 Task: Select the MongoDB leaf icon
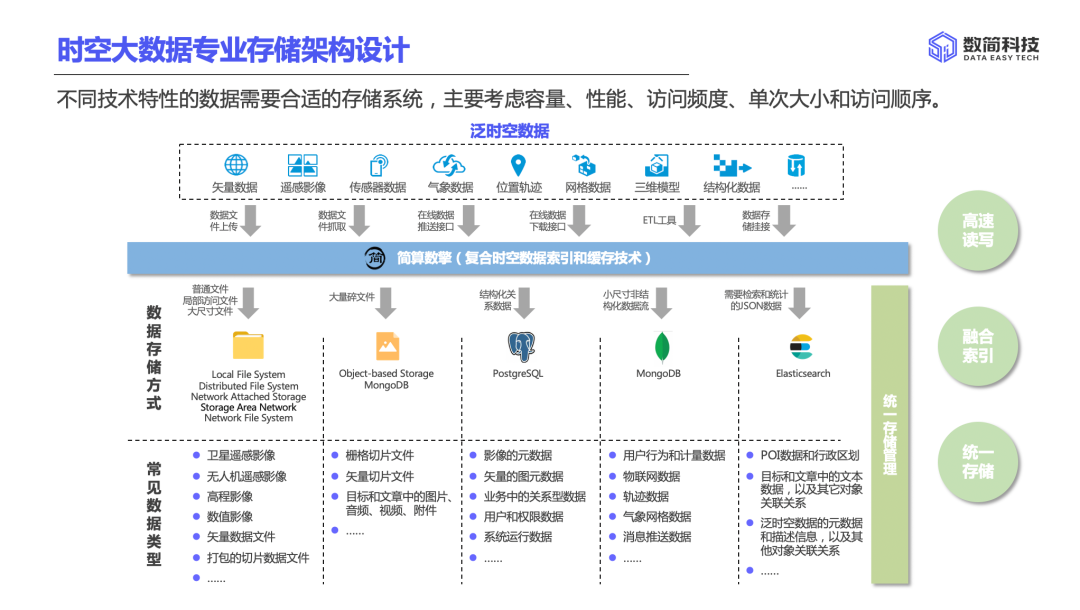(x=661, y=347)
